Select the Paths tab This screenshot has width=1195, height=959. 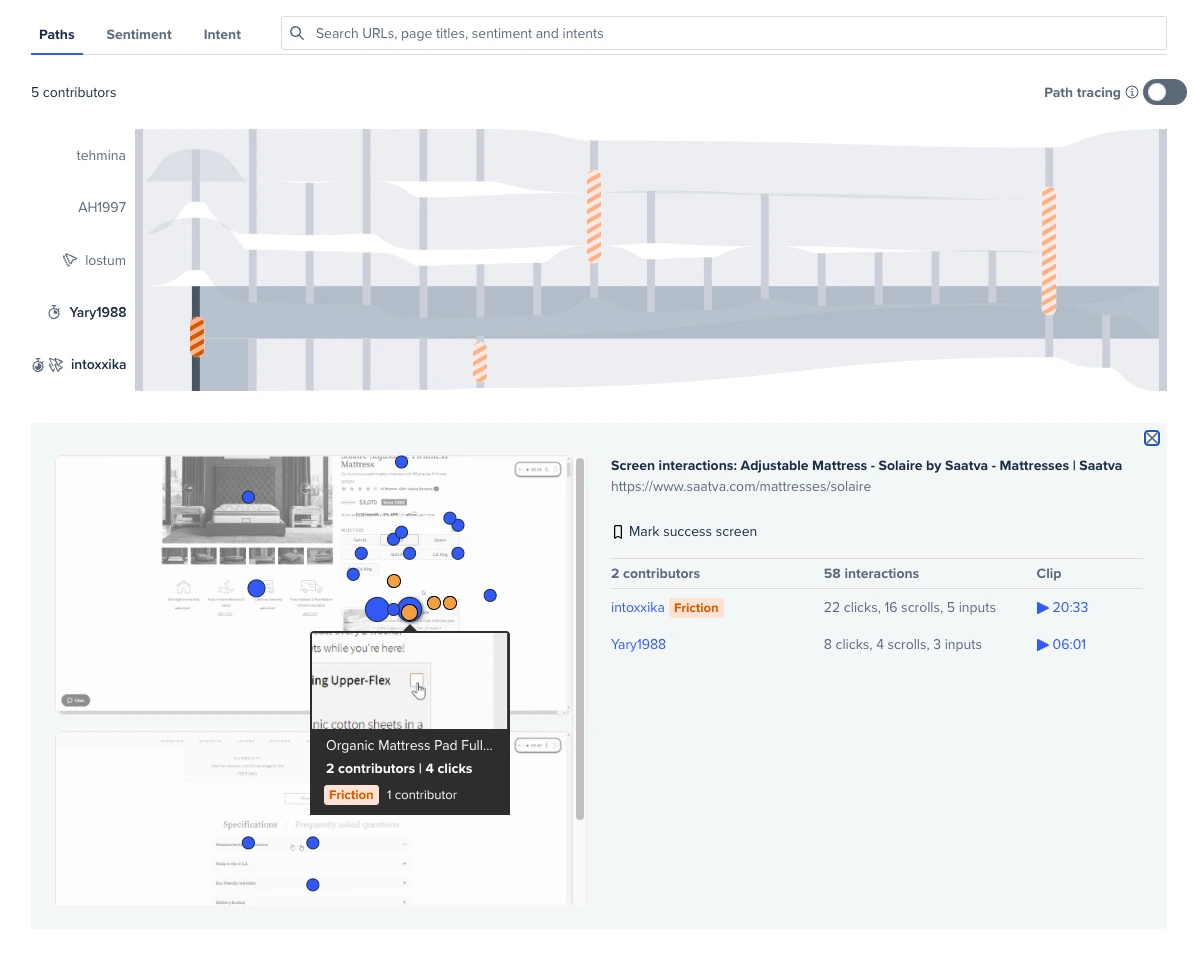pyautogui.click(x=56, y=34)
